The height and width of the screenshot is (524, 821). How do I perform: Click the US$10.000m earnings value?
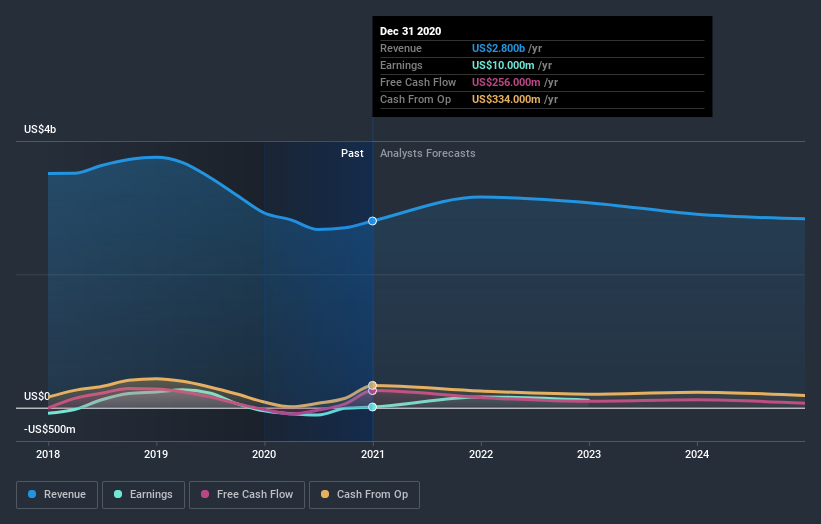tap(503, 65)
